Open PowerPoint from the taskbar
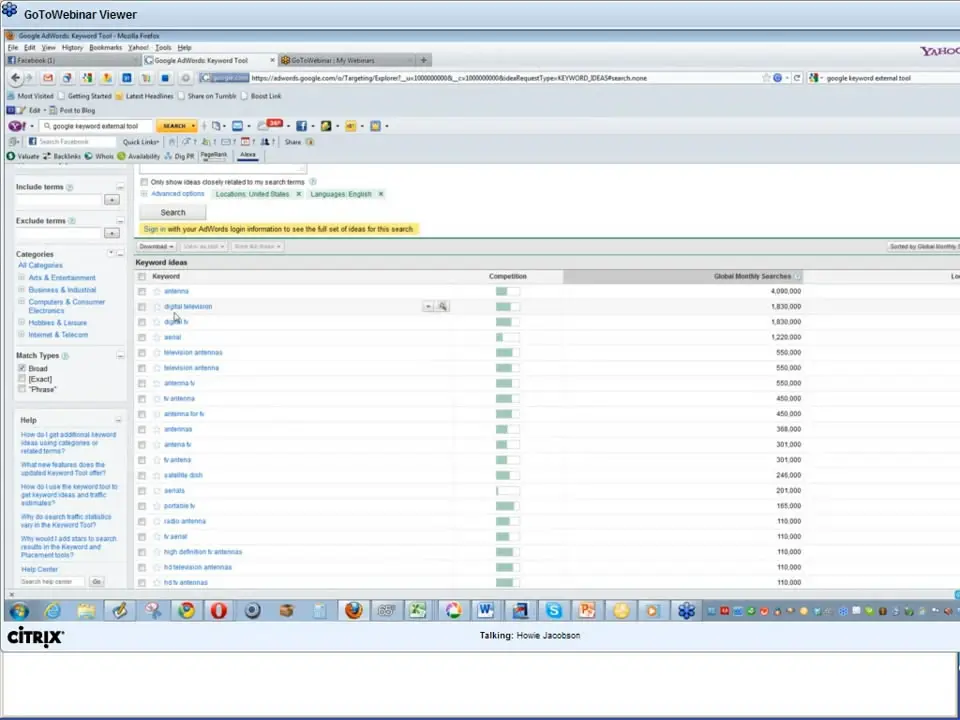Image resolution: width=960 pixels, height=720 pixels. [587, 610]
